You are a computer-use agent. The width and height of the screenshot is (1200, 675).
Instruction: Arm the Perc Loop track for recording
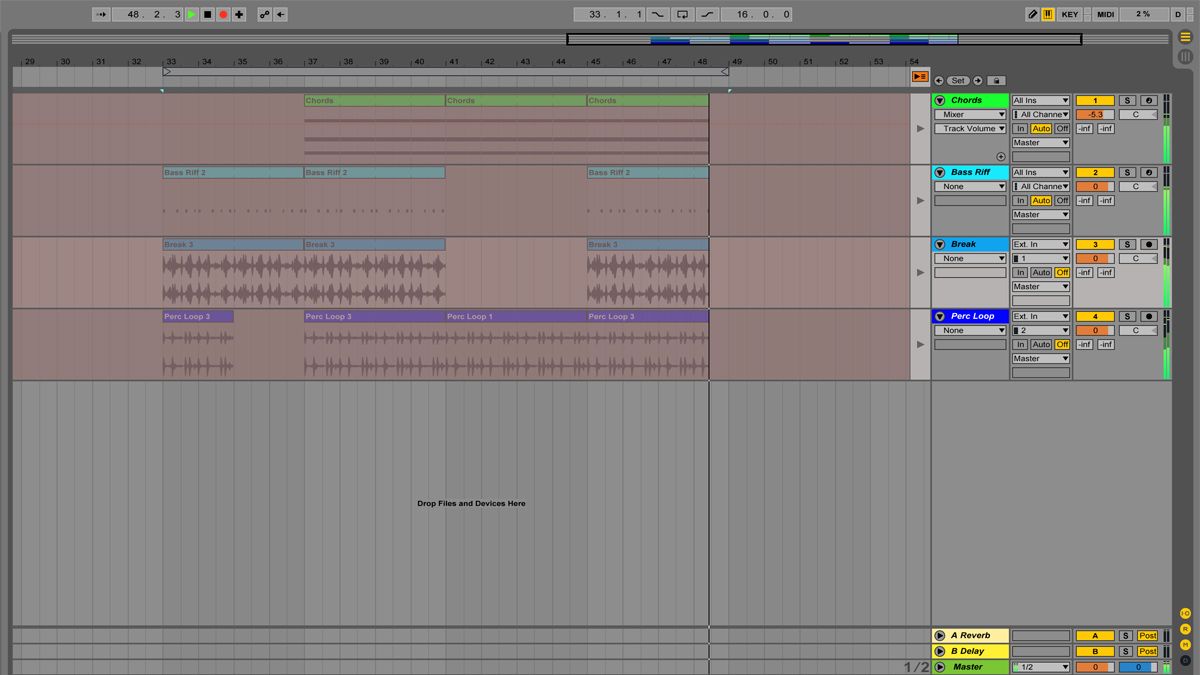point(1151,316)
